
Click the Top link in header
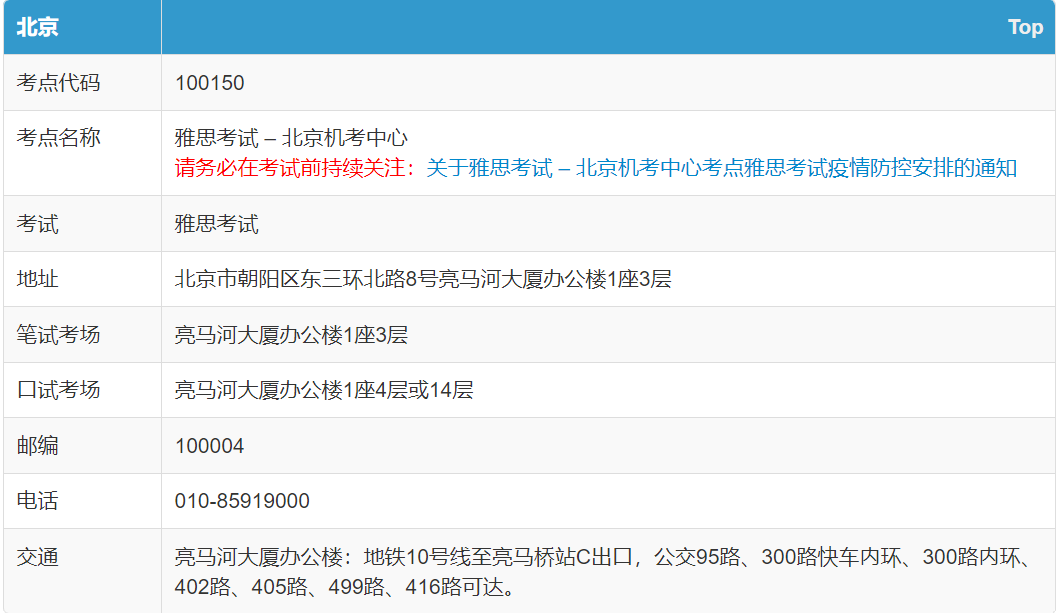1025,27
